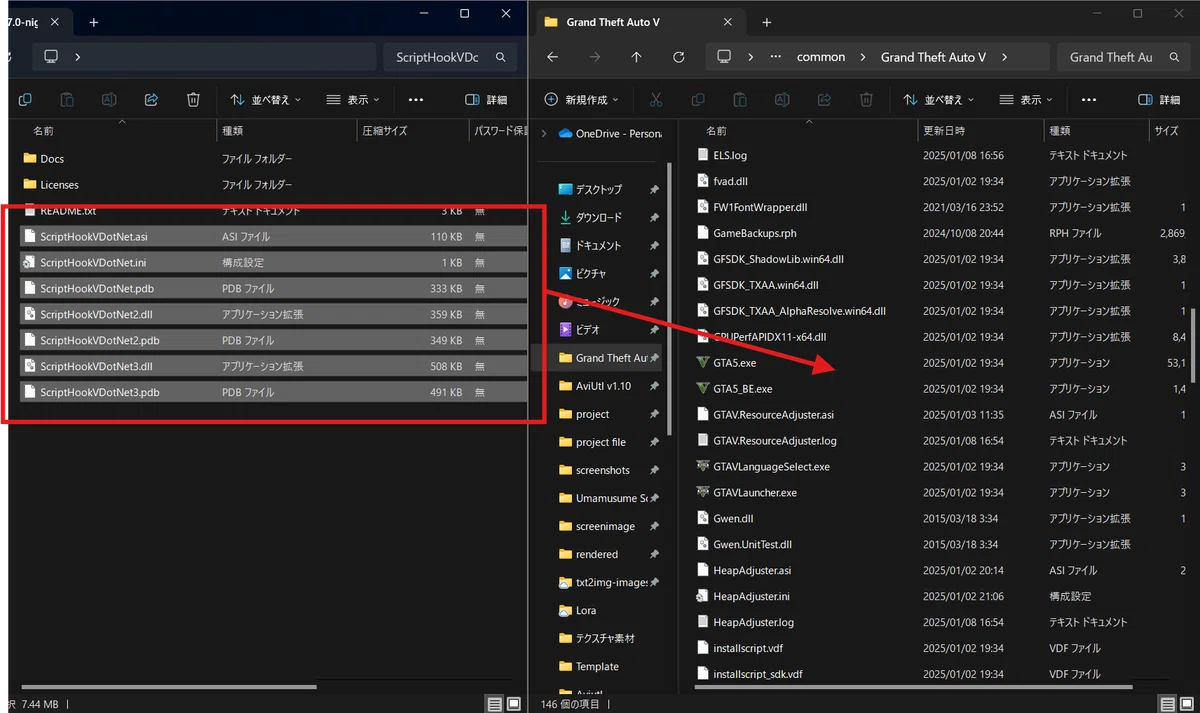The height and width of the screenshot is (713, 1200).
Task: Open ドキュメント in navigation pane
Action: (x=598, y=246)
